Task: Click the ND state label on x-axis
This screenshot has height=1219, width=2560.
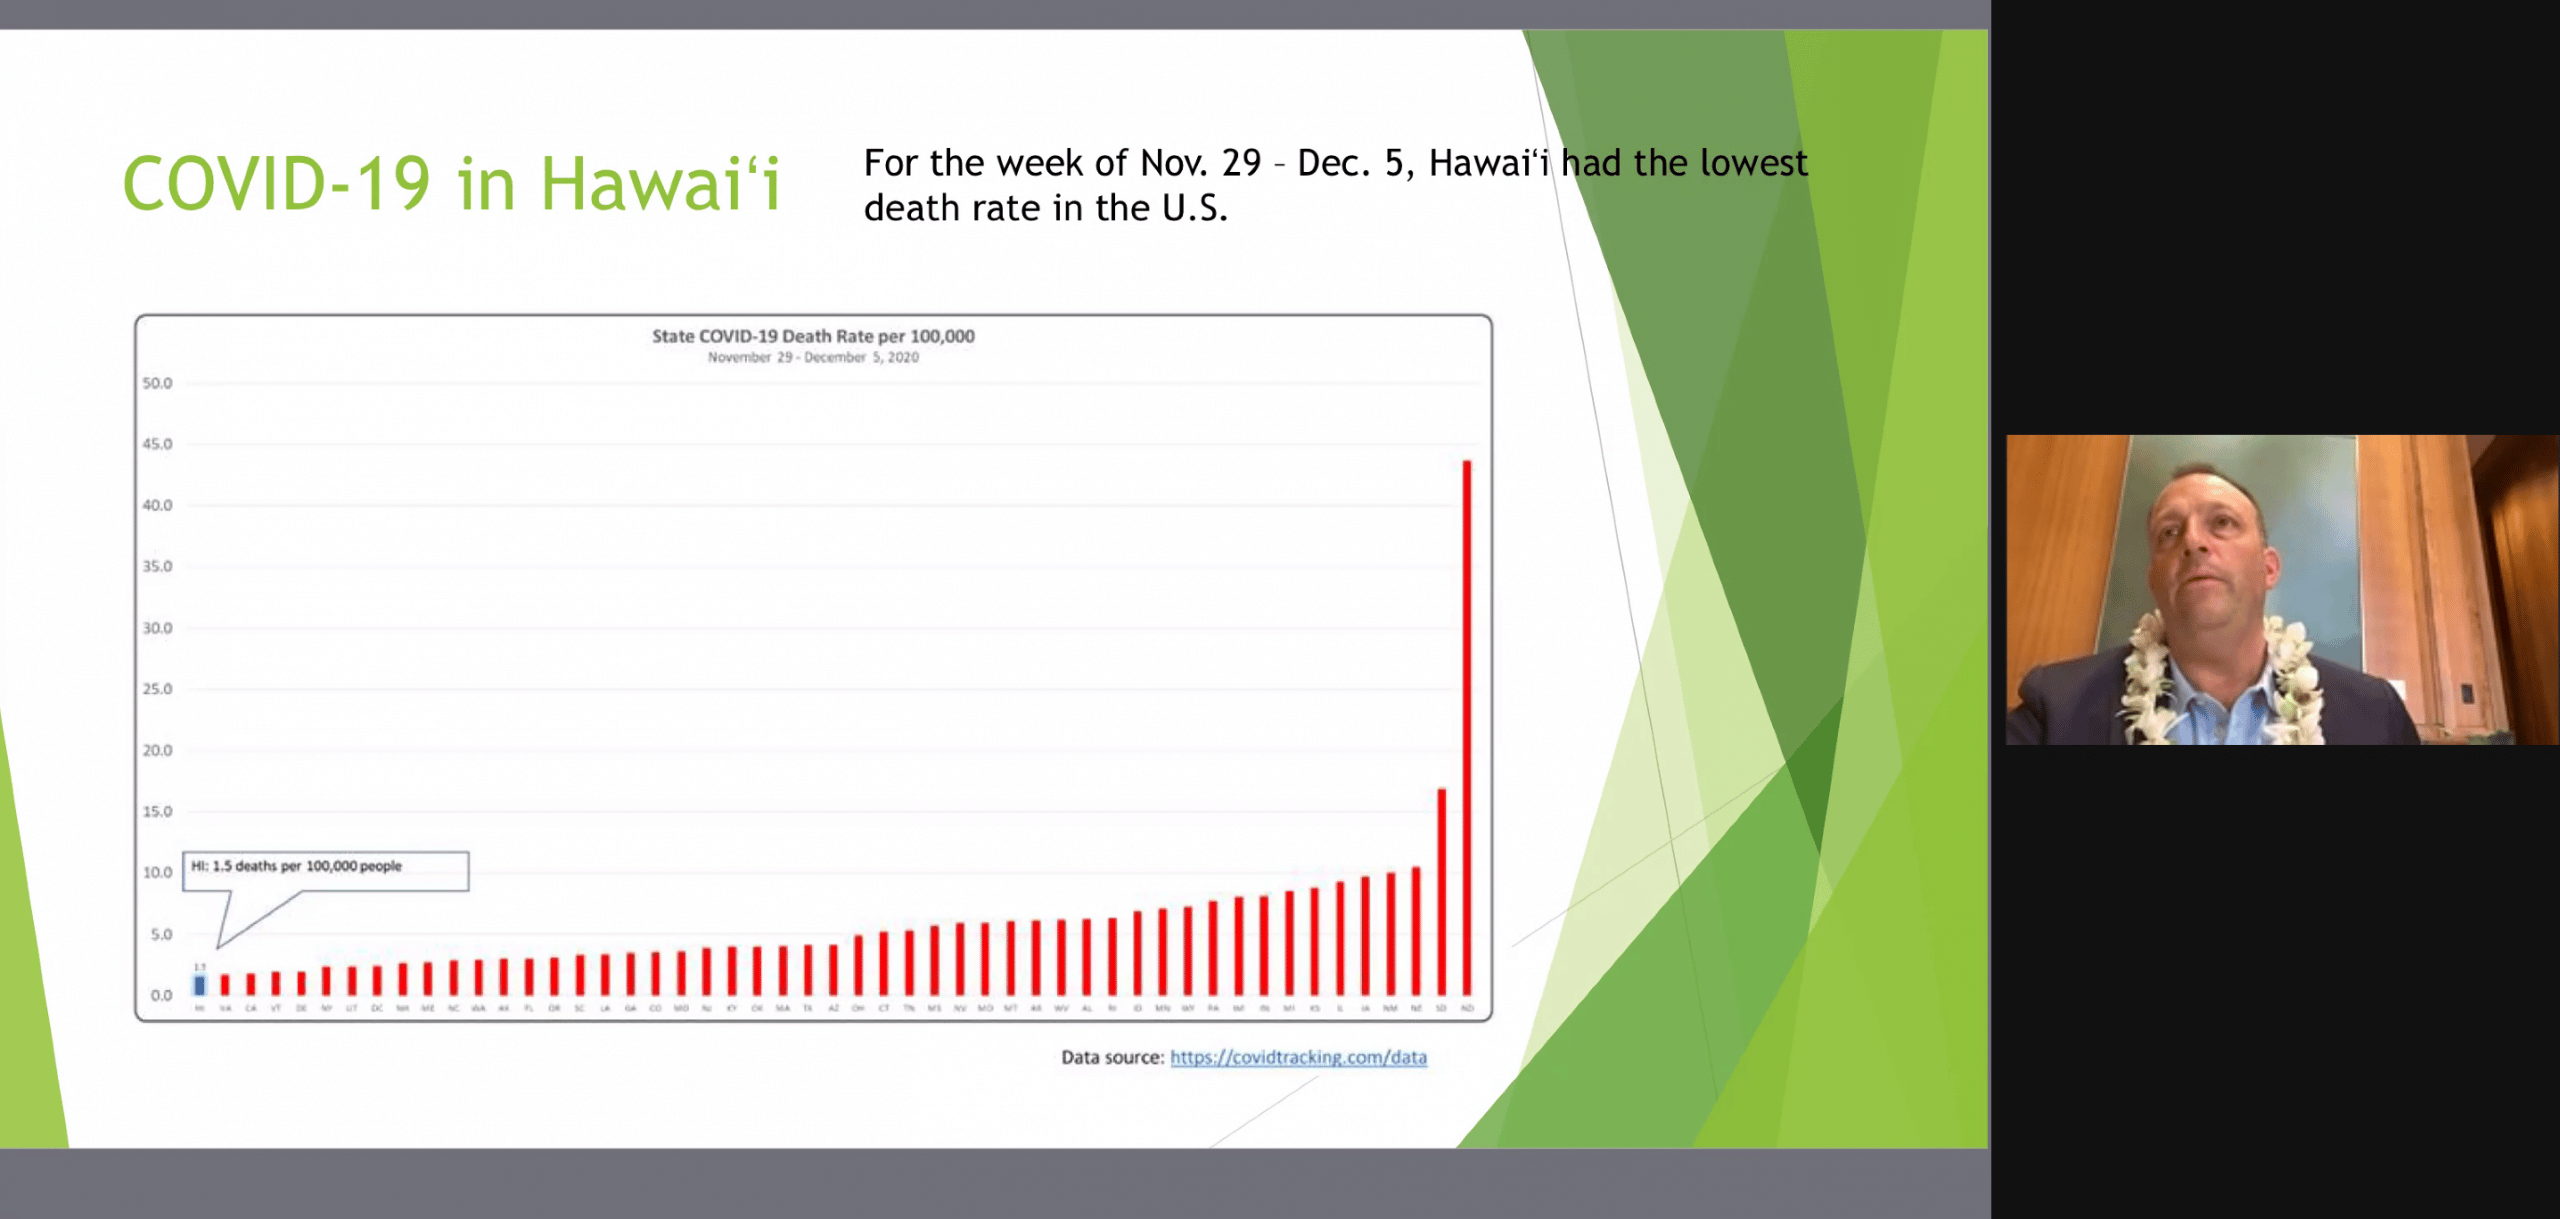Action: (1467, 1008)
